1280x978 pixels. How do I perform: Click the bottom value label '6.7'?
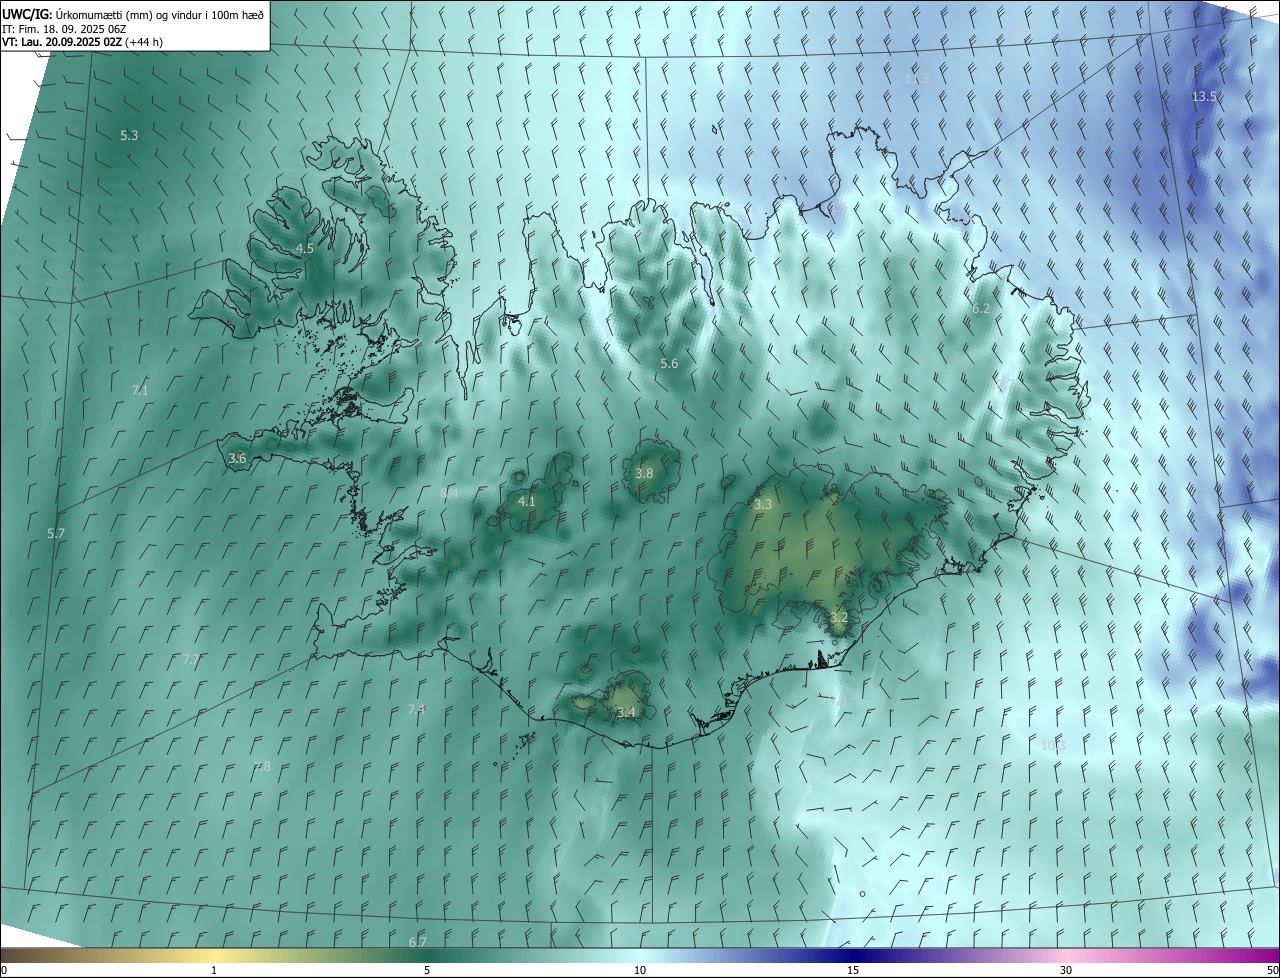418,942
